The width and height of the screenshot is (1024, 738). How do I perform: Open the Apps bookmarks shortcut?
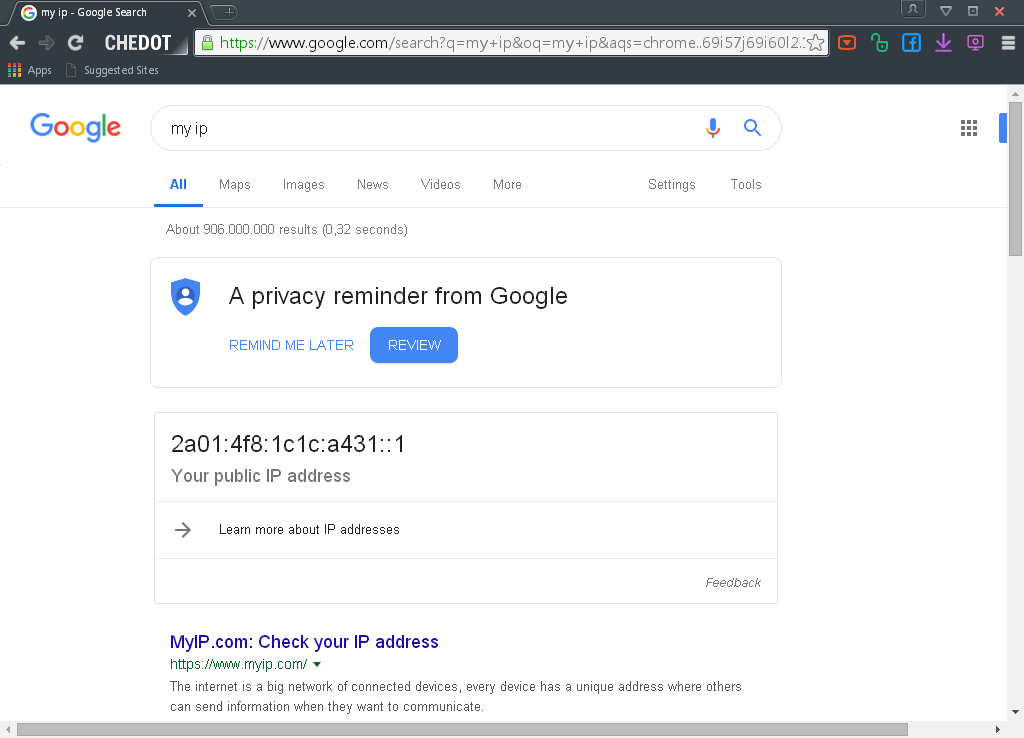(30, 70)
